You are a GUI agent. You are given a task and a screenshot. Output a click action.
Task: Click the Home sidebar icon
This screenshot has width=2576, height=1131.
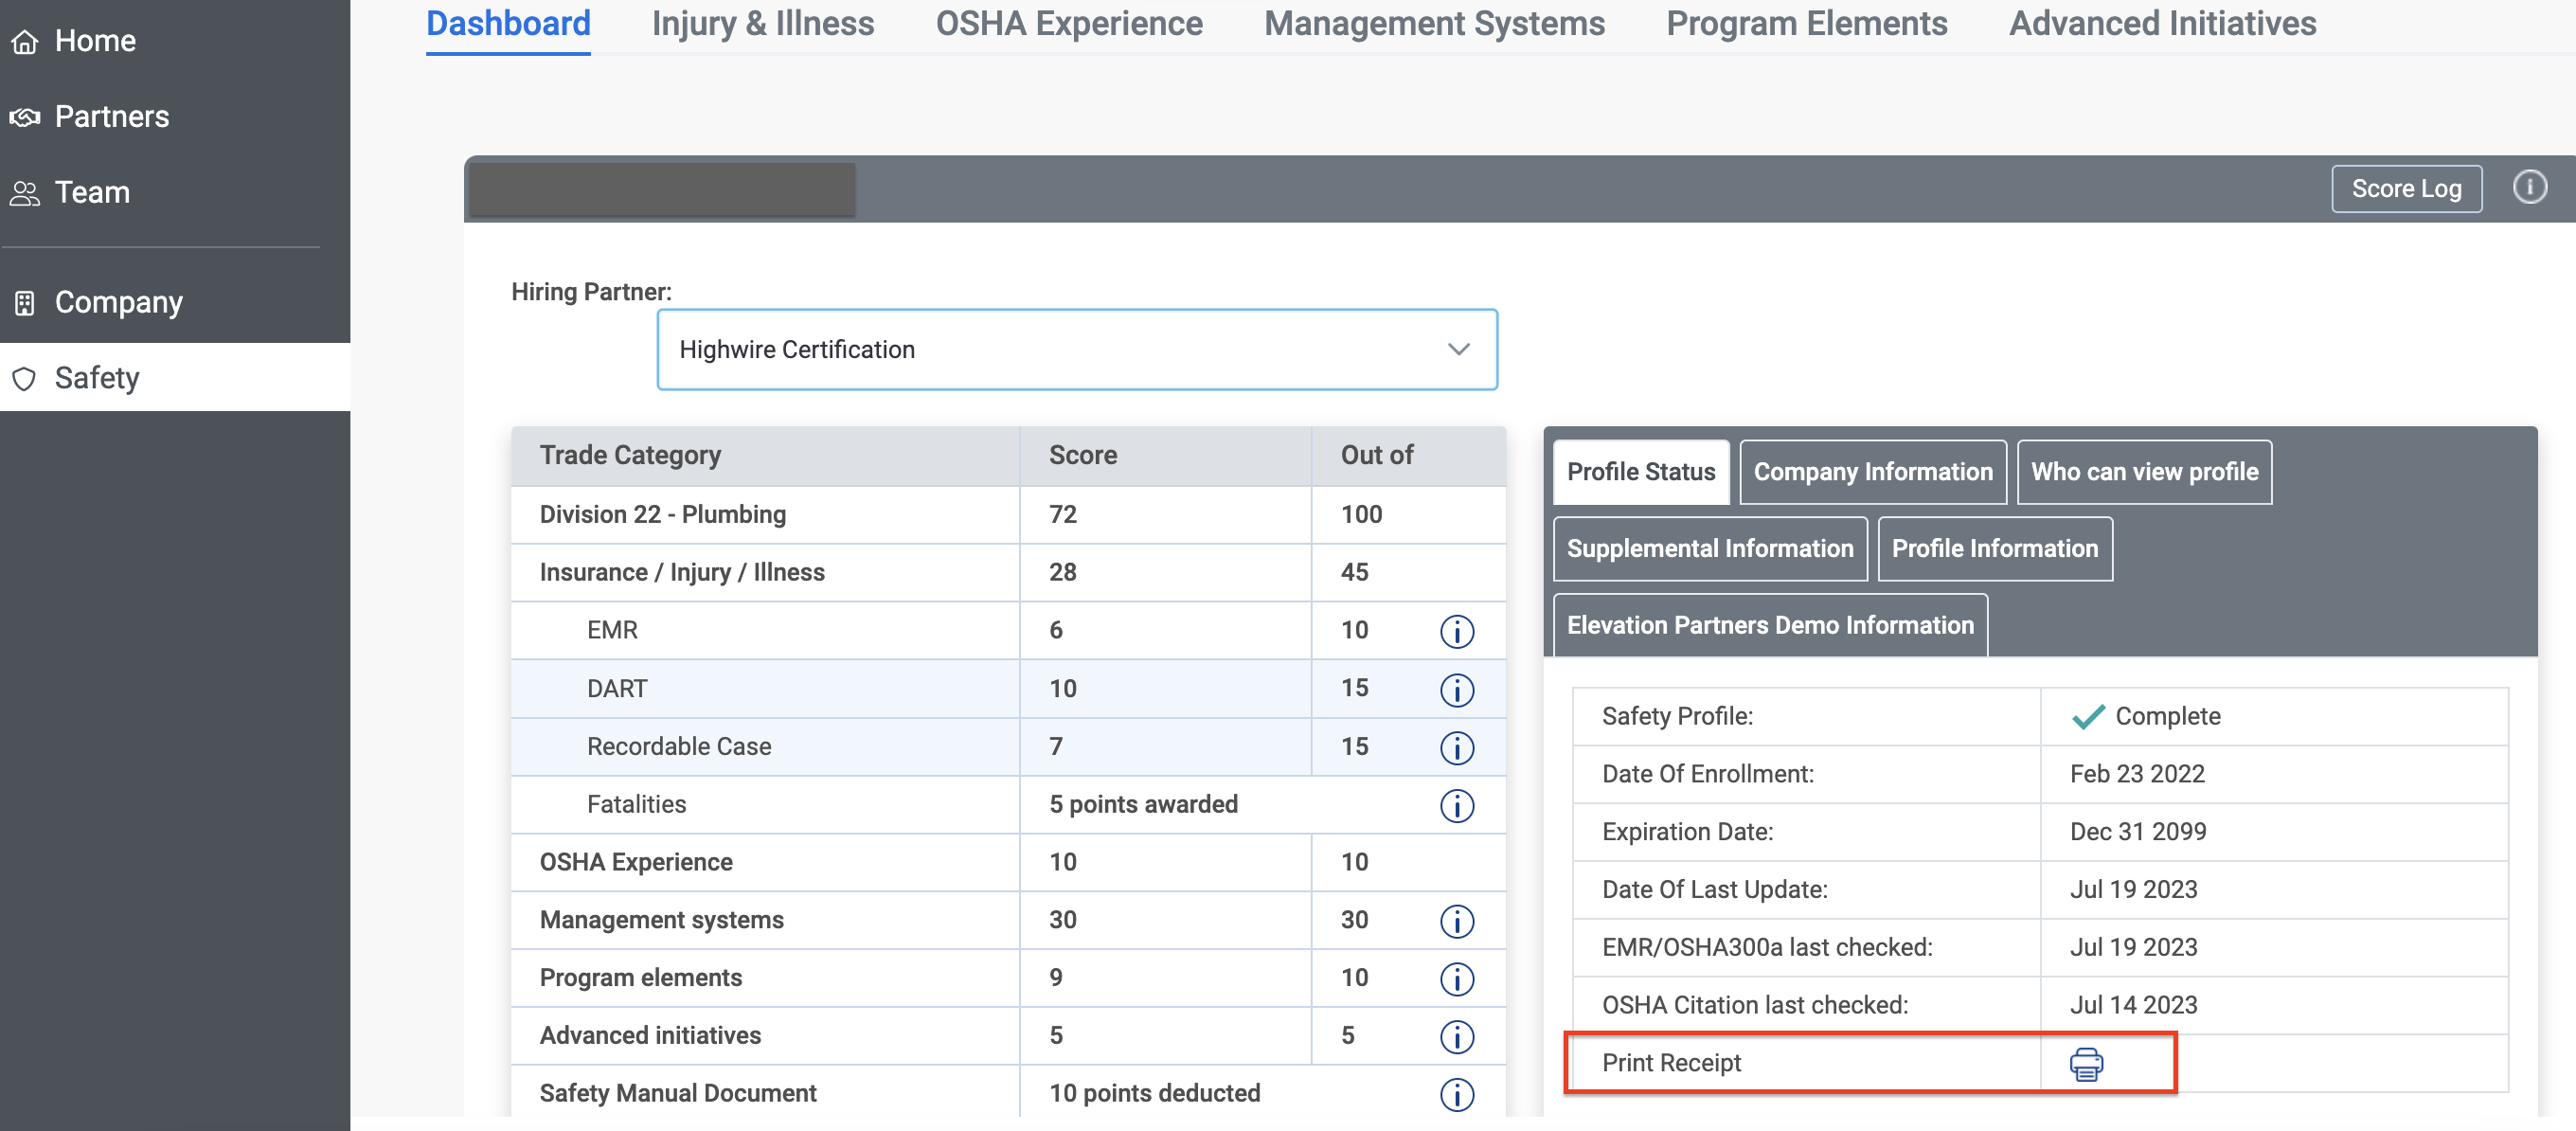coord(24,41)
